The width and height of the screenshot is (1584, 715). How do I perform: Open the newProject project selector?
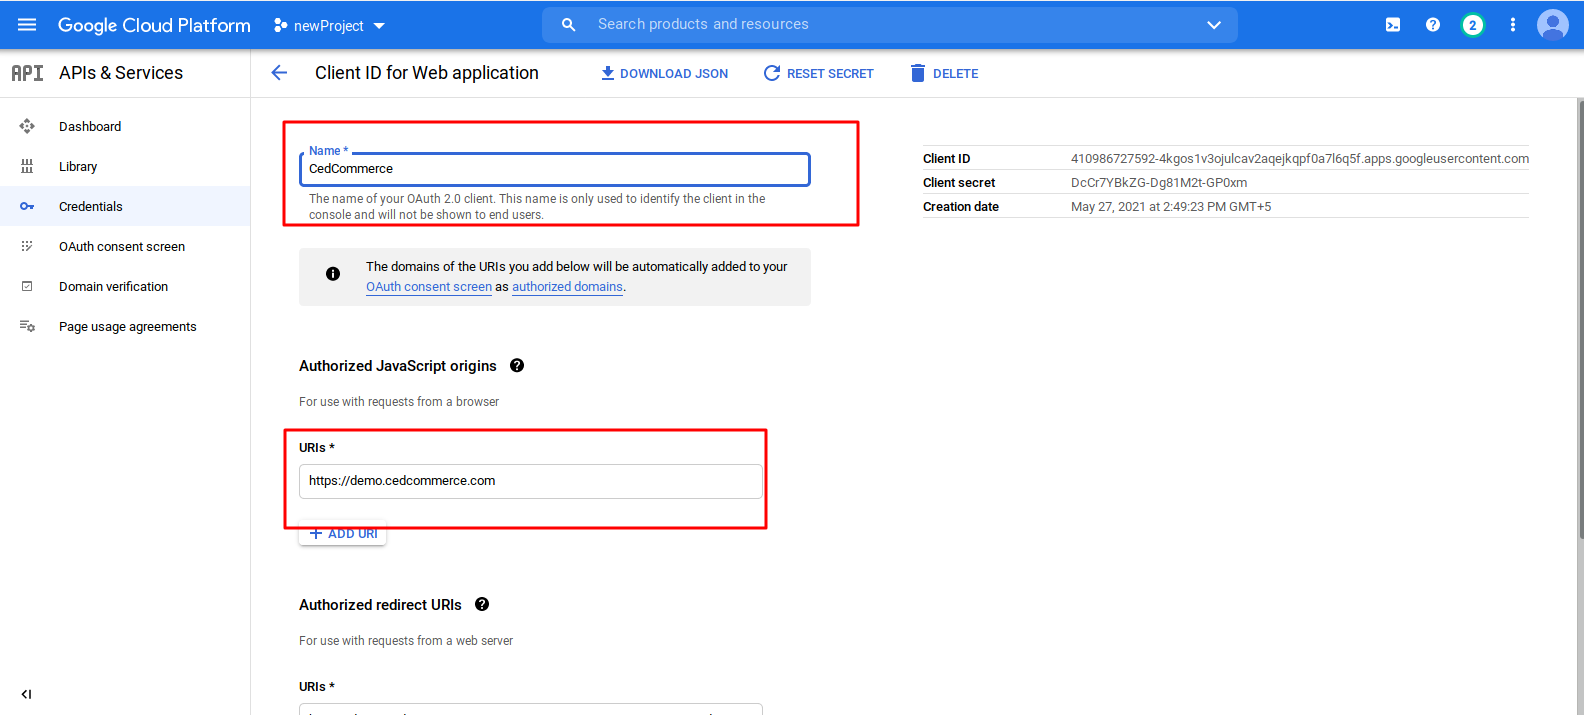329,26
